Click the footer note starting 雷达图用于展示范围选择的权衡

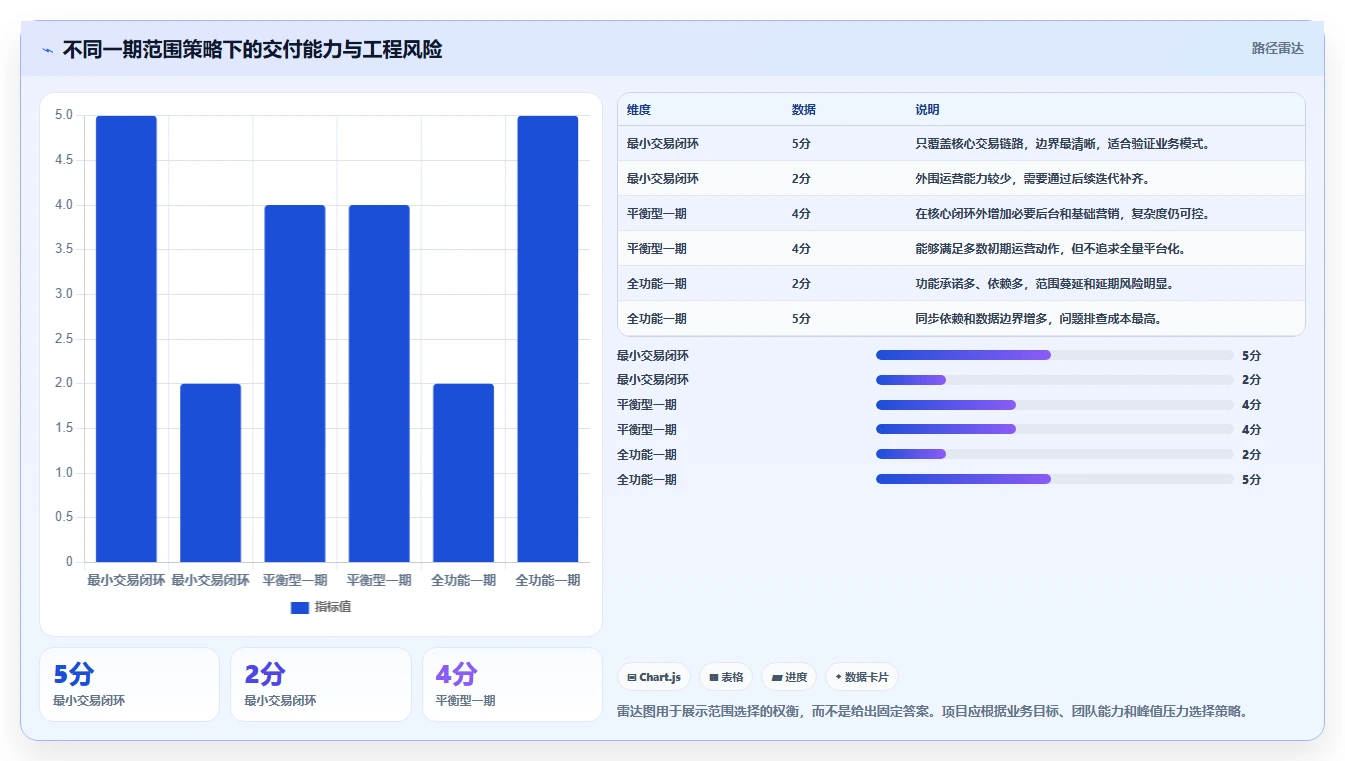pos(933,712)
